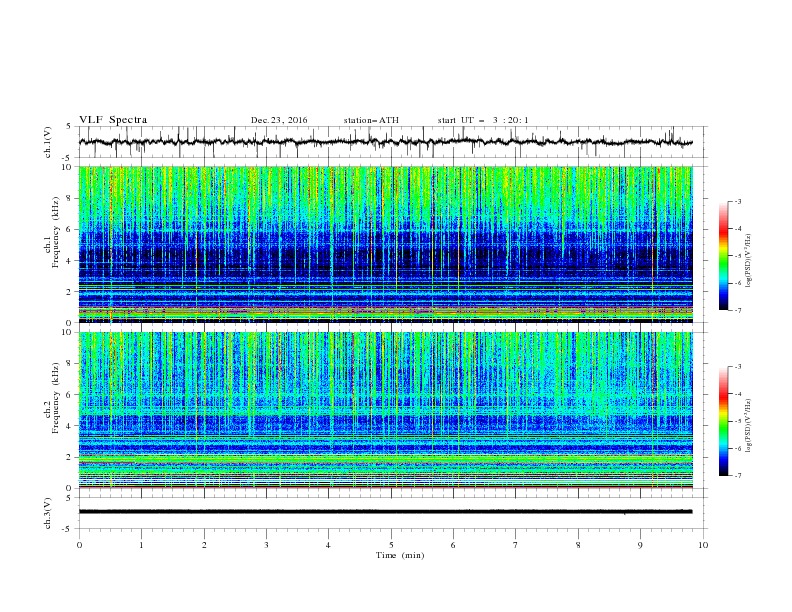Click the ch.2 Frequency (kHz) axis label
The height and width of the screenshot is (612, 792).
coord(53,398)
